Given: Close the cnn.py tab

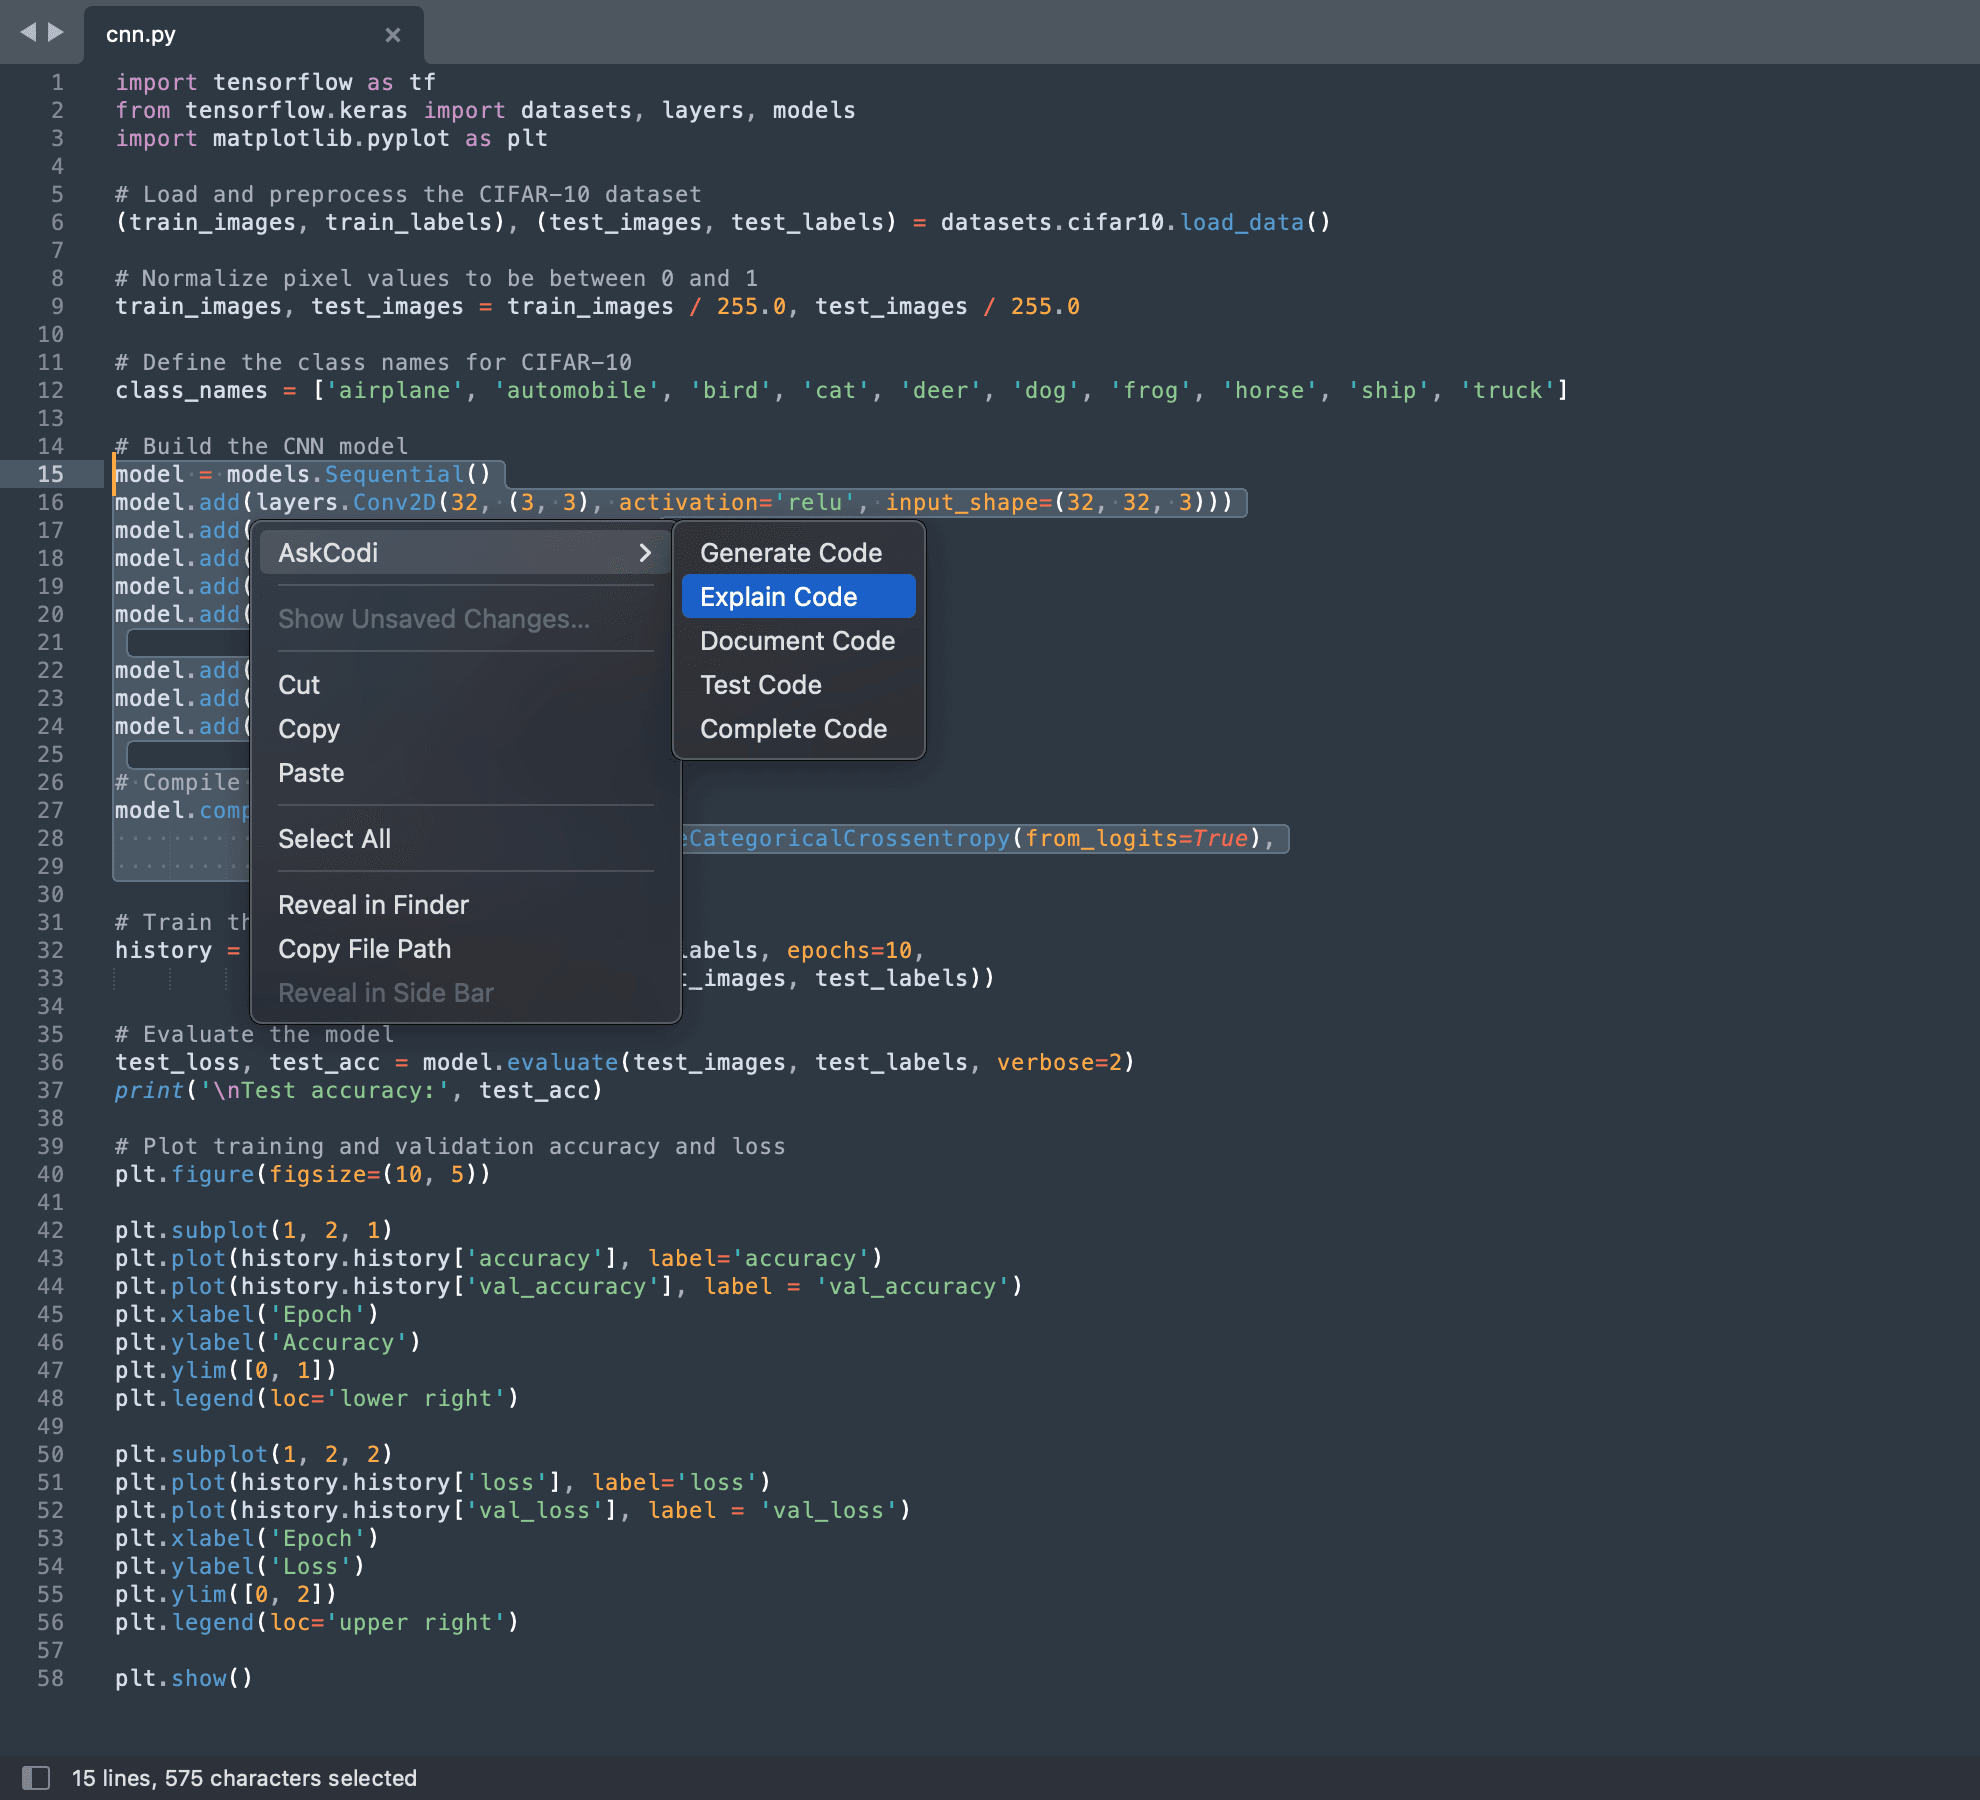Looking at the screenshot, I should tap(393, 35).
